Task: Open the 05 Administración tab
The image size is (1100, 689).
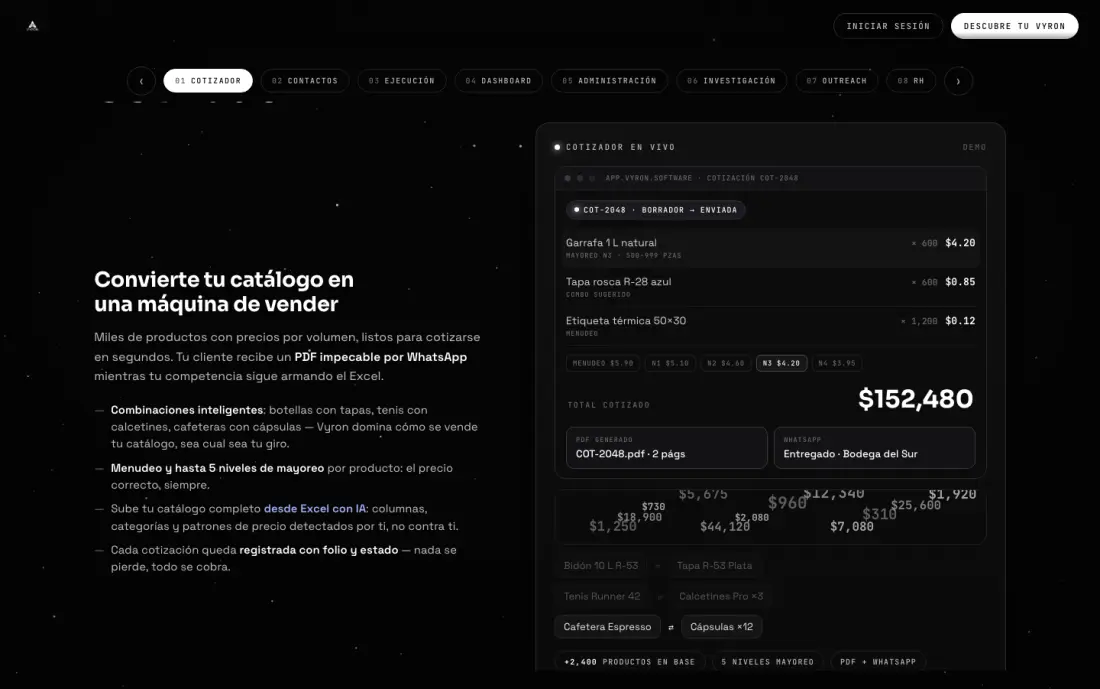Action: pyautogui.click(x=609, y=81)
